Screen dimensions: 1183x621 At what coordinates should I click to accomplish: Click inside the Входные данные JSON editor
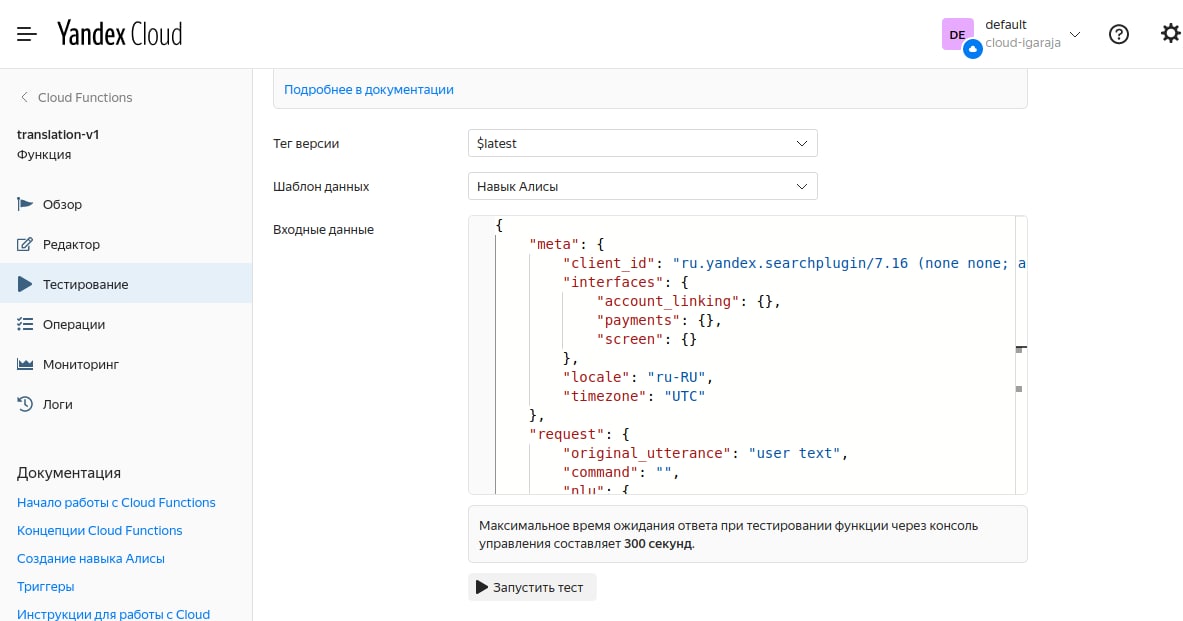pos(747,355)
